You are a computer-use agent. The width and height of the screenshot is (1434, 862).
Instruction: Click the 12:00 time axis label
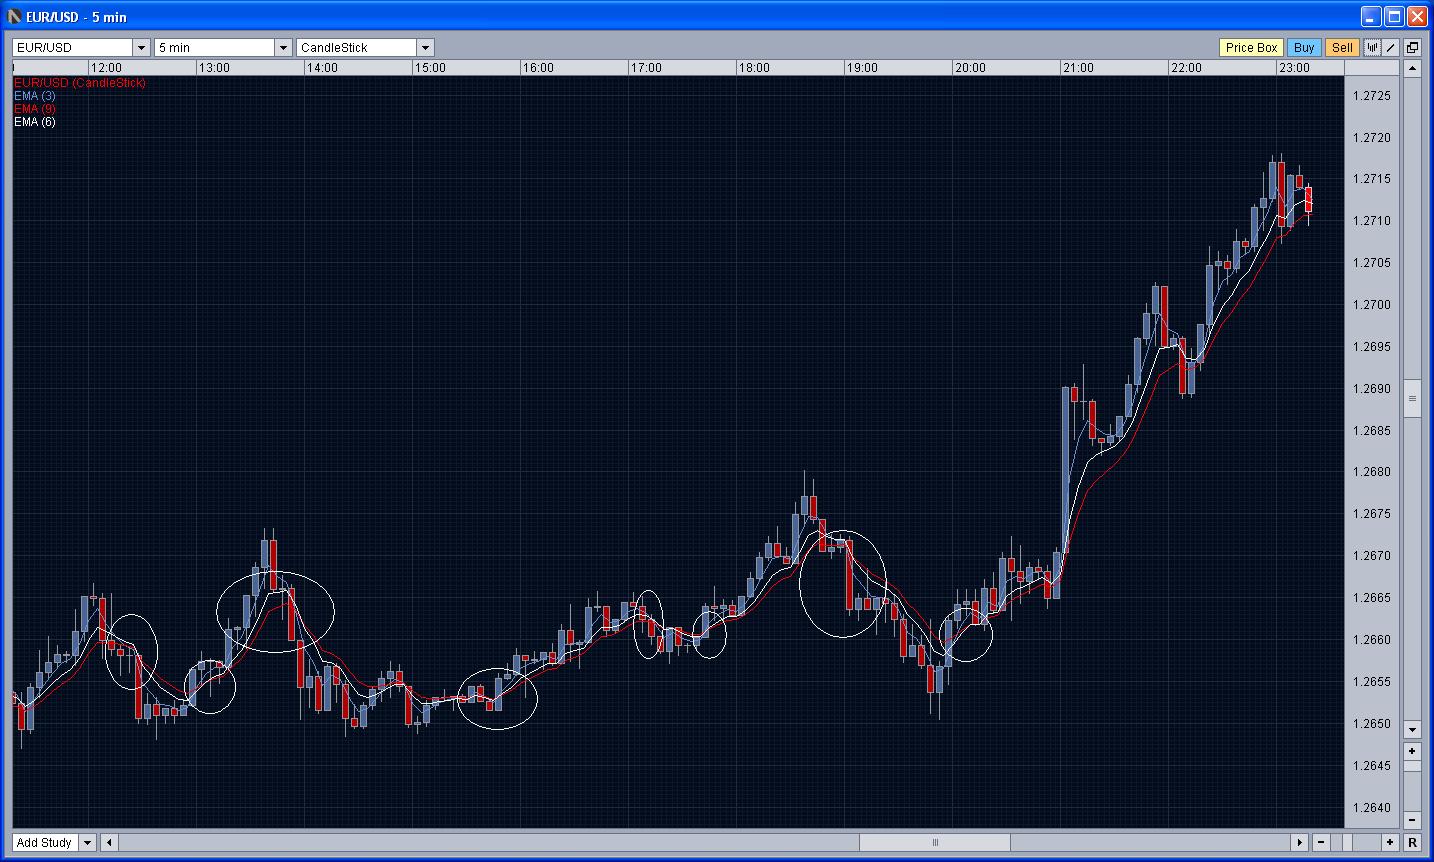[107, 68]
